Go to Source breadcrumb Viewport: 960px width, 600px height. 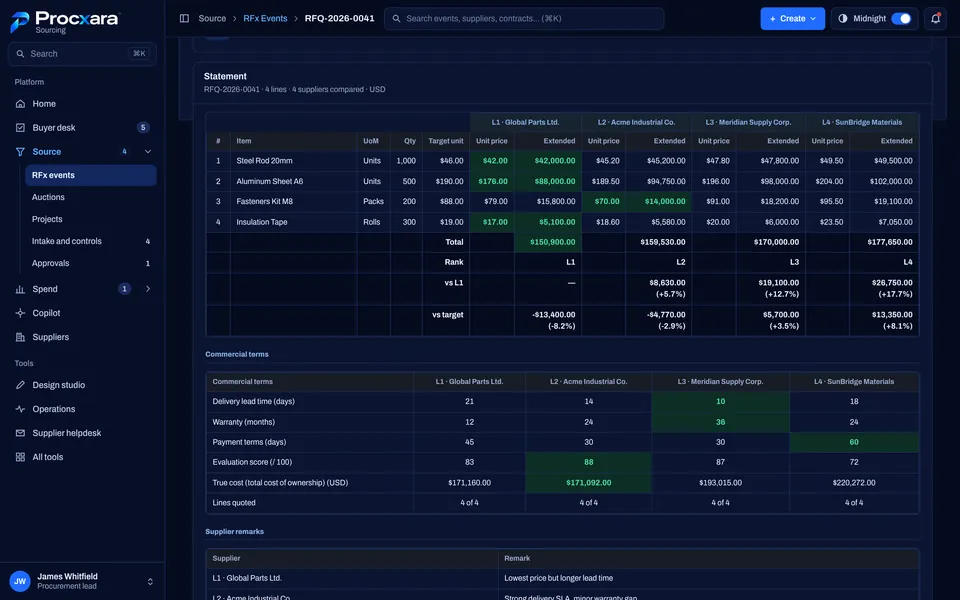pyautogui.click(x=212, y=18)
